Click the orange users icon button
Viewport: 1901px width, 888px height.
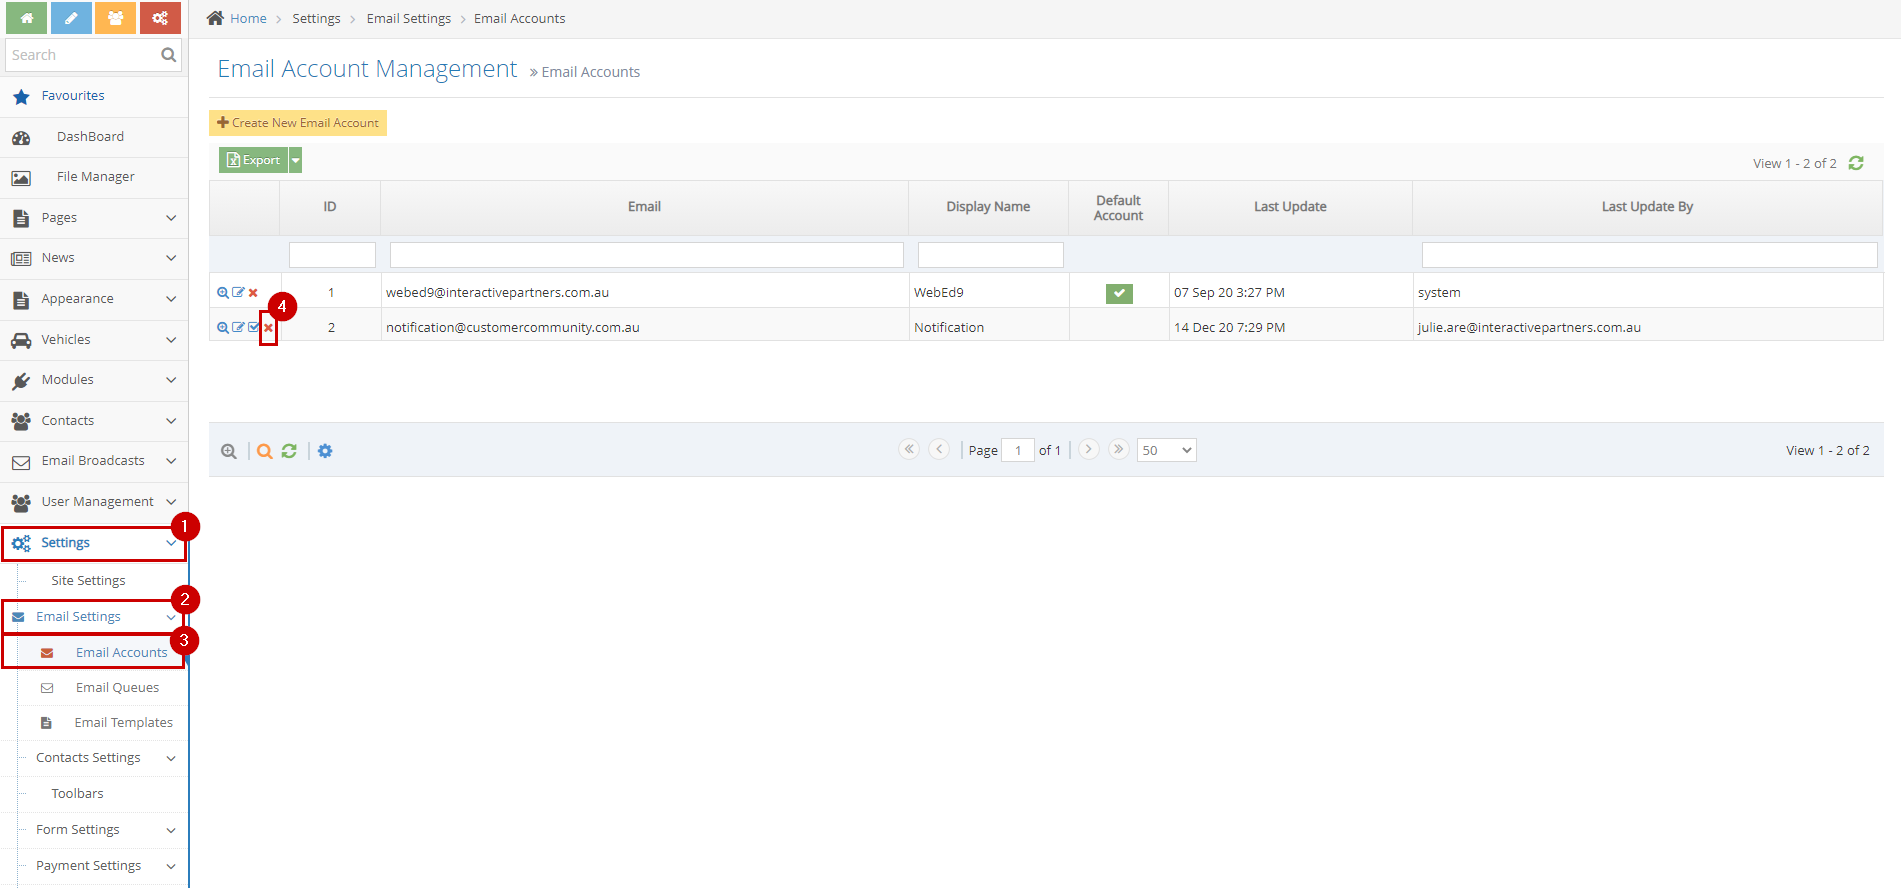coord(116,18)
